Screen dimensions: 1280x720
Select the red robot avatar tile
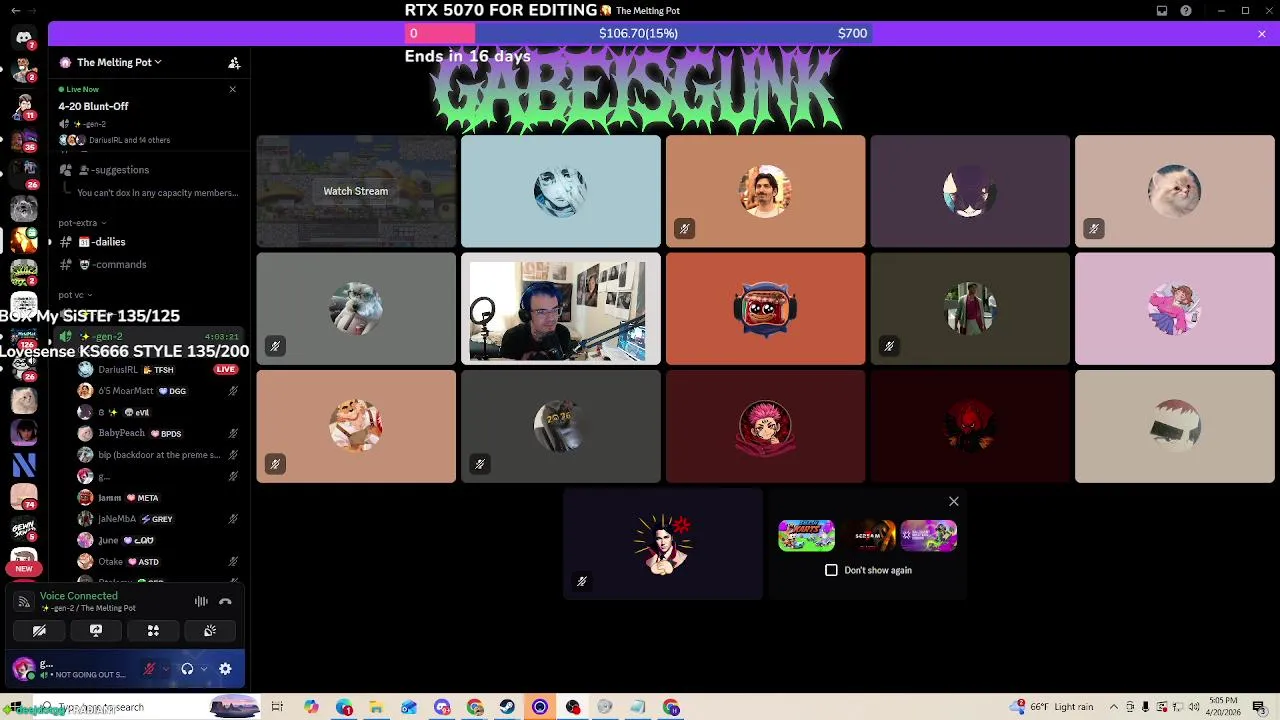(x=766, y=309)
